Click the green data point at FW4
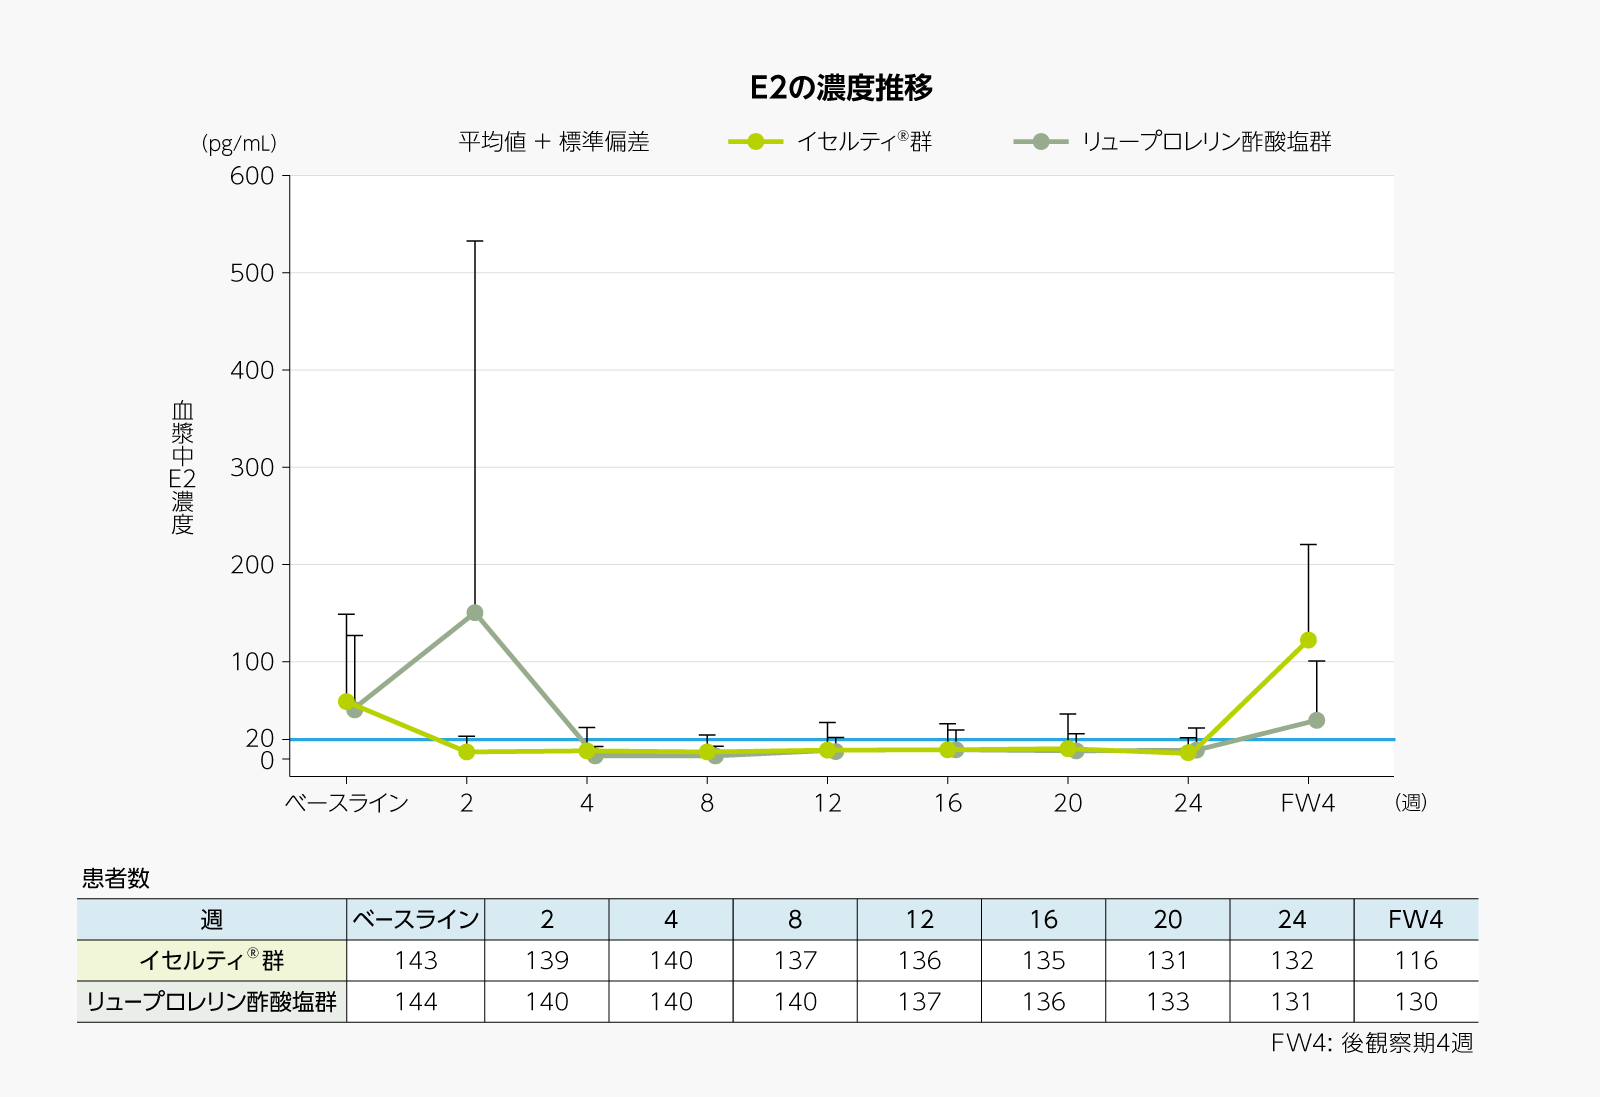 [1307, 638]
